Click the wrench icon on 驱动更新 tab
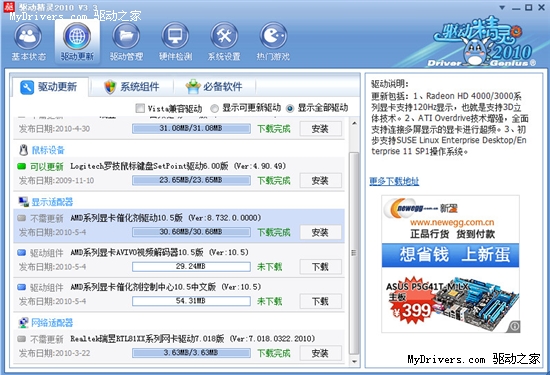 pyautogui.click(x=27, y=87)
